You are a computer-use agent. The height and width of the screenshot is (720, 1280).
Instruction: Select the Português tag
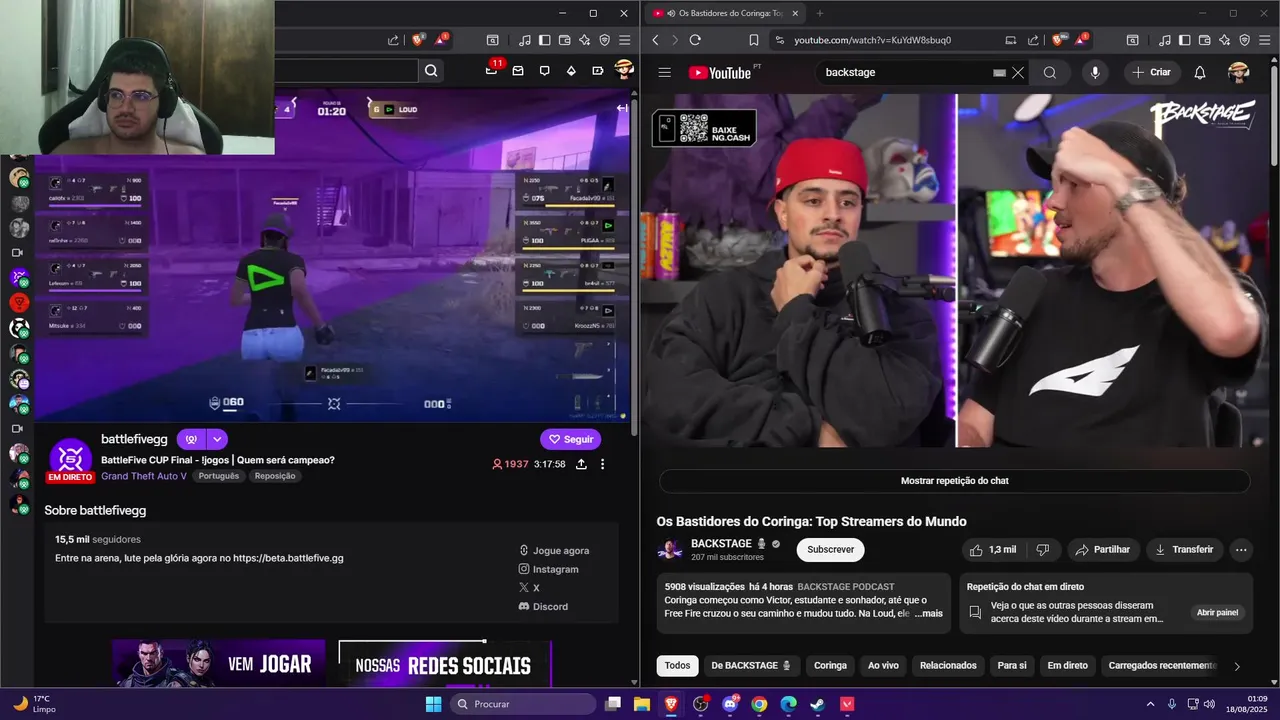[x=219, y=476]
